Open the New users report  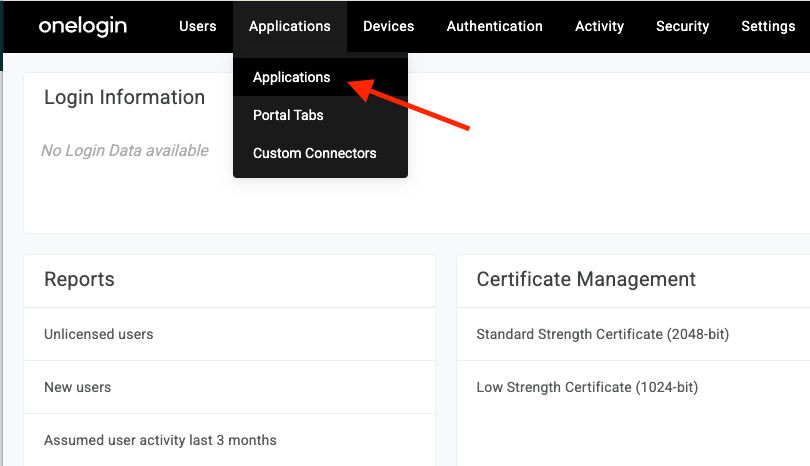click(229, 387)
